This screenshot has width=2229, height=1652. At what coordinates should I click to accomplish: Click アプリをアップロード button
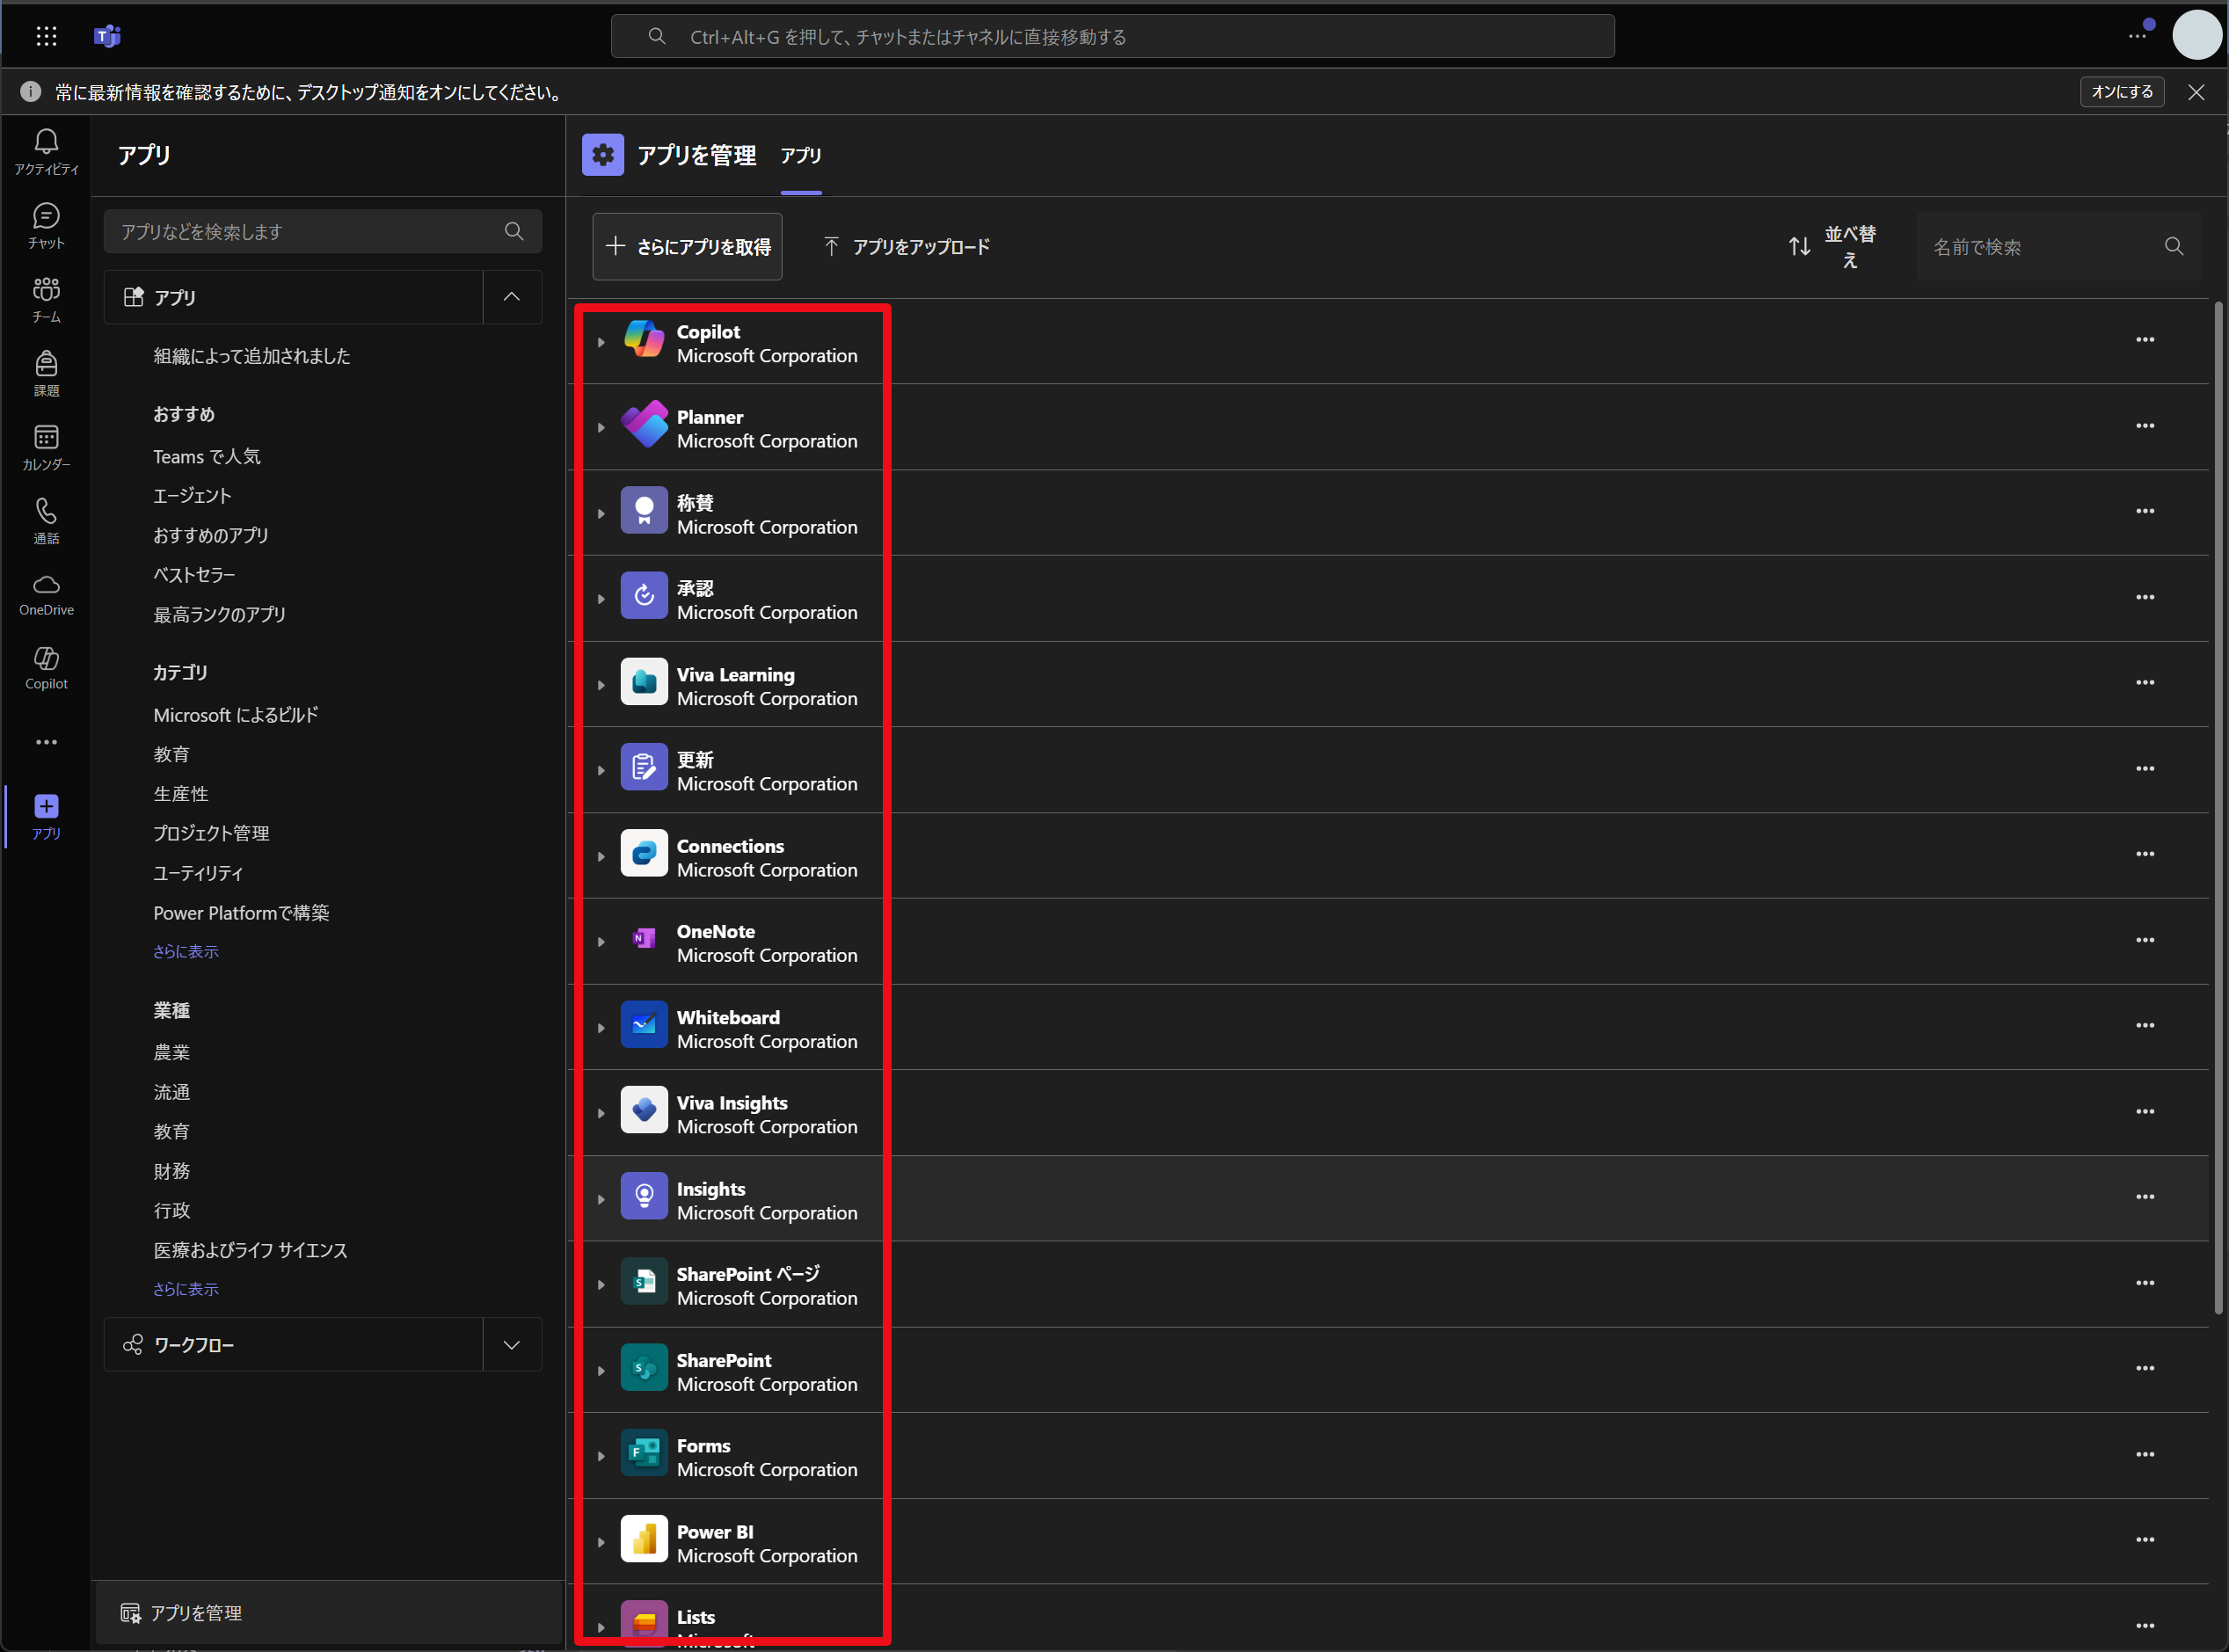coord(906,246)
